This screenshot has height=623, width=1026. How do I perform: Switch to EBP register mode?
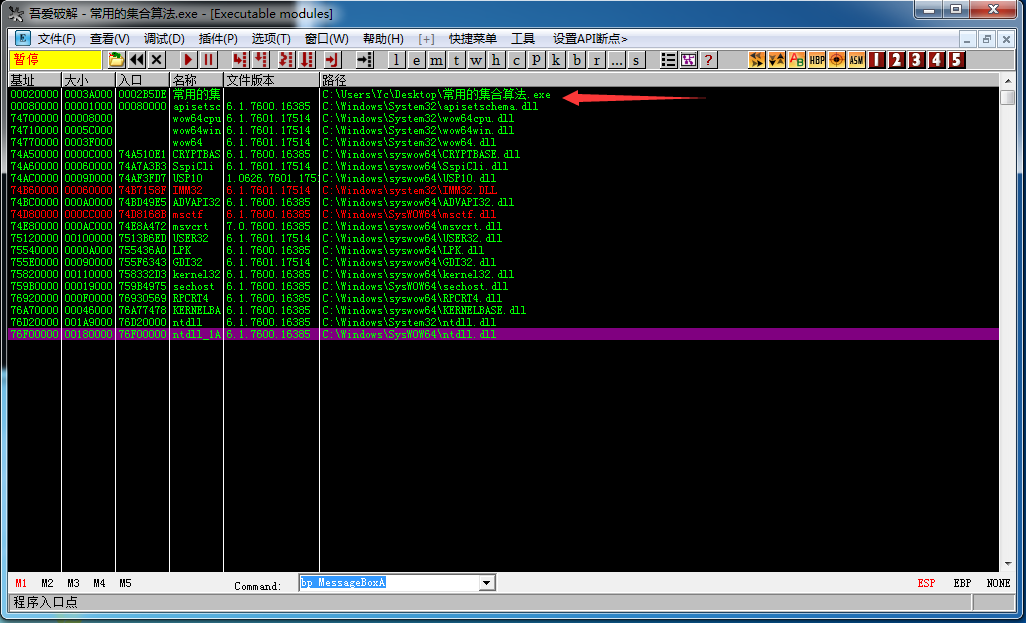tap(961, 583)
